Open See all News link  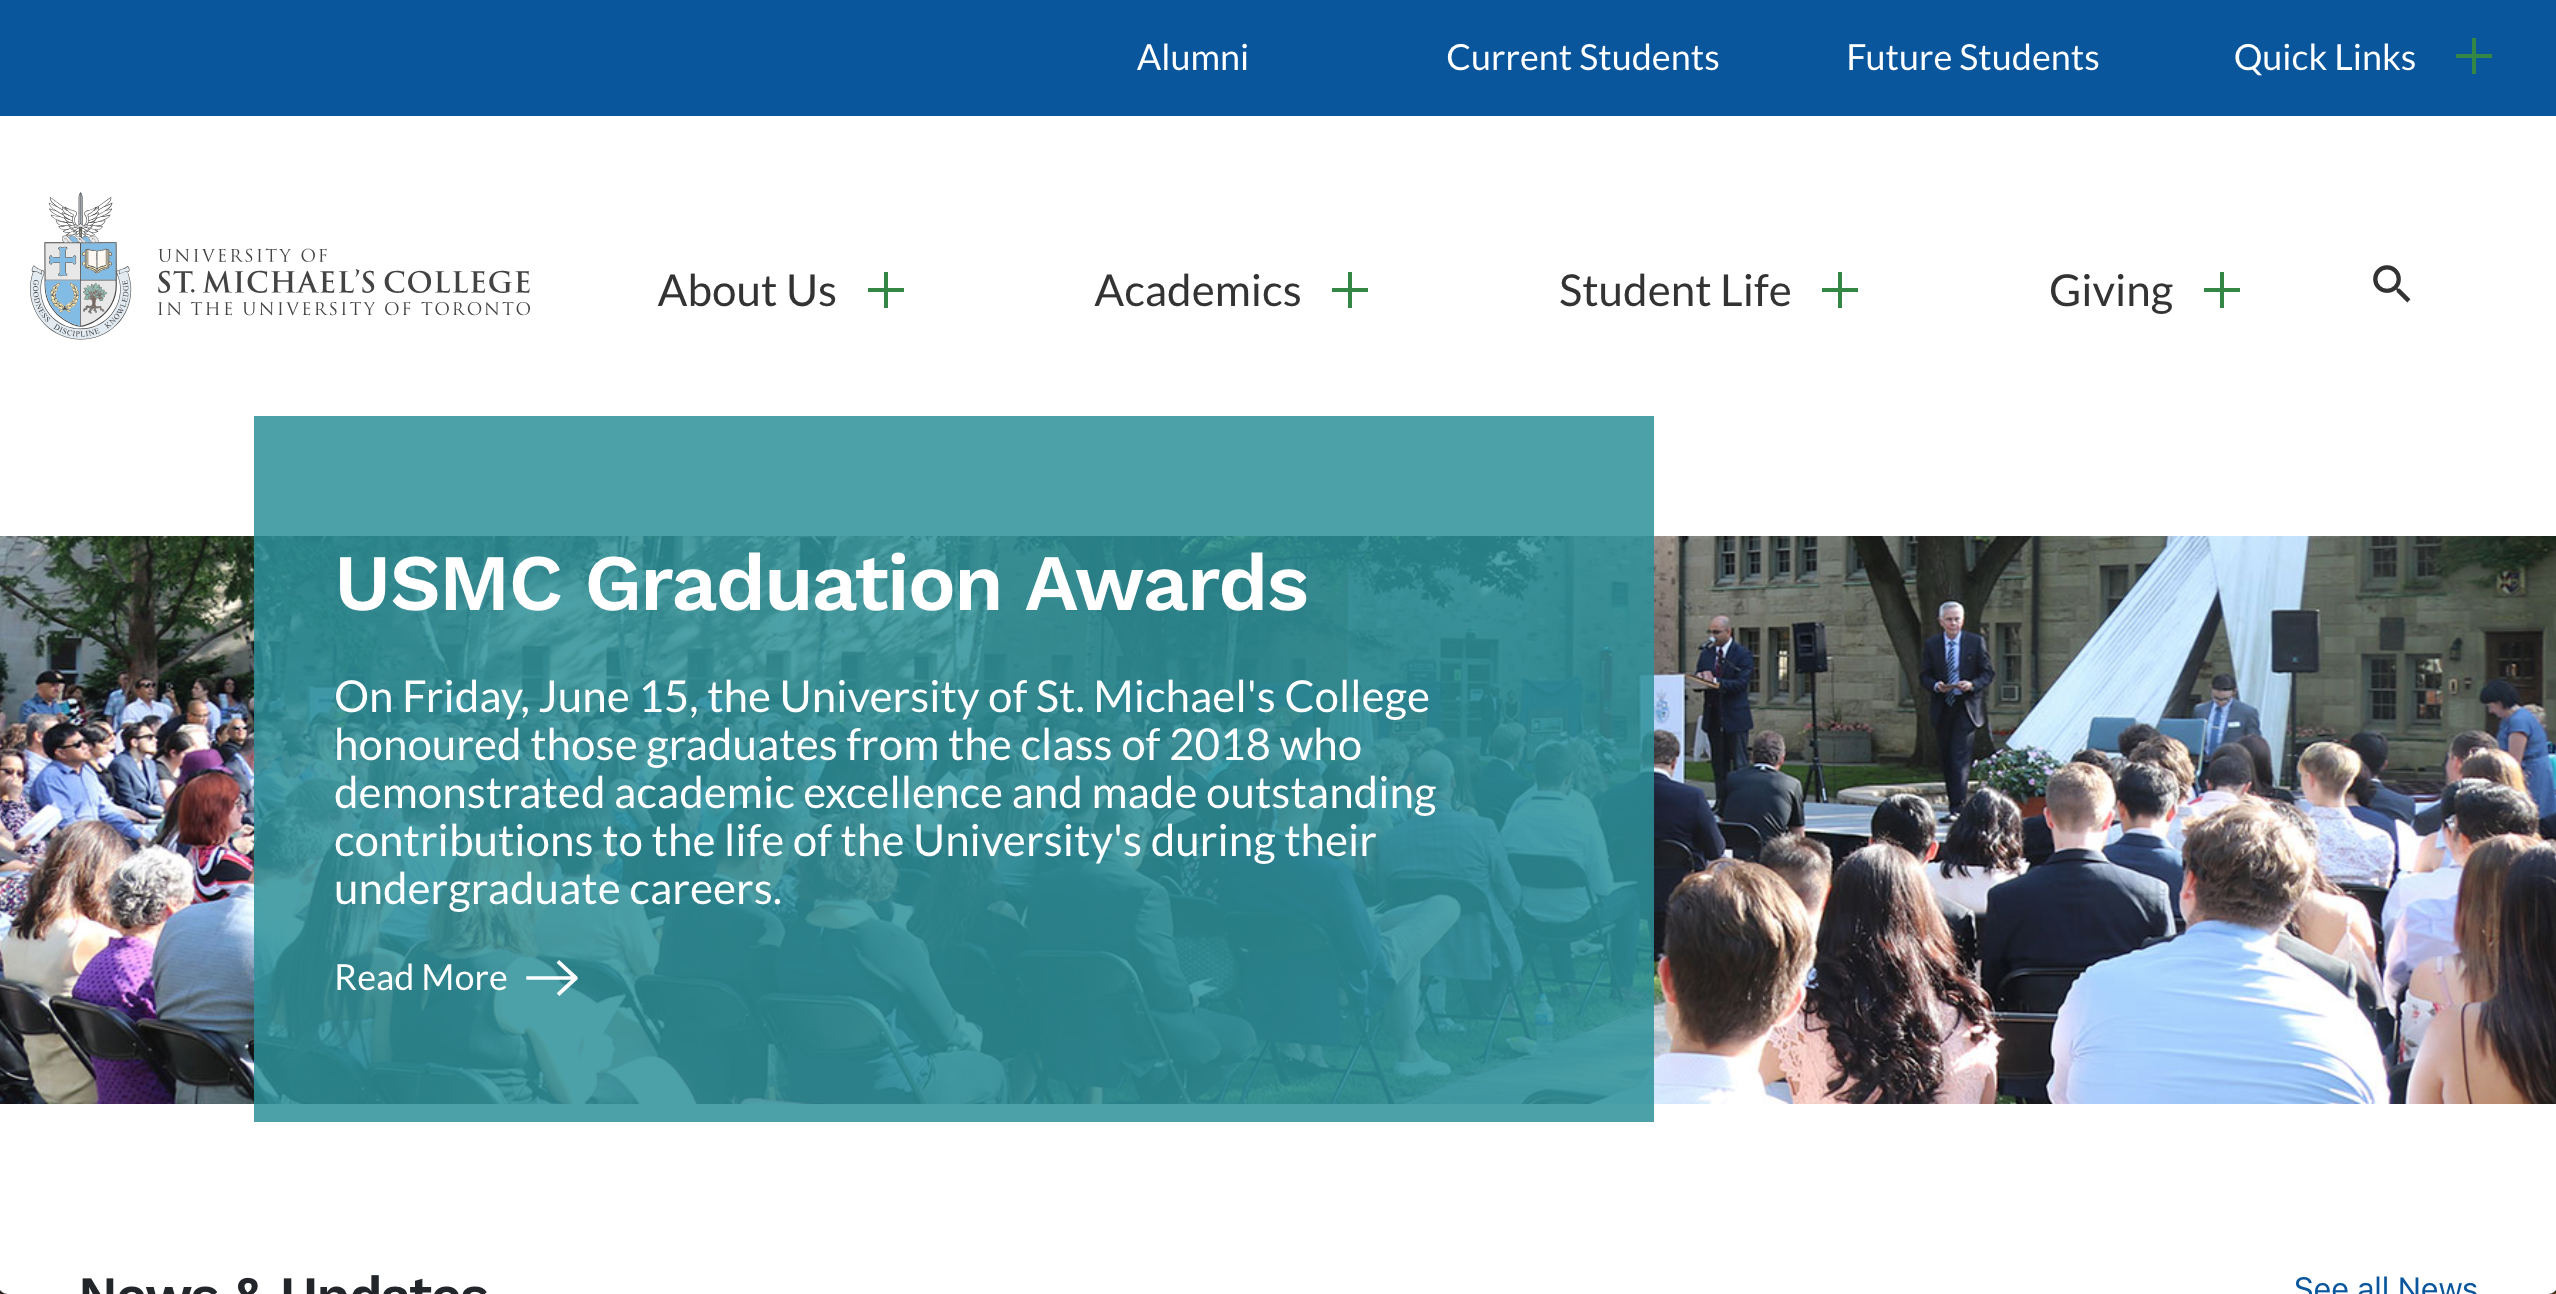coord(2385,1283)
